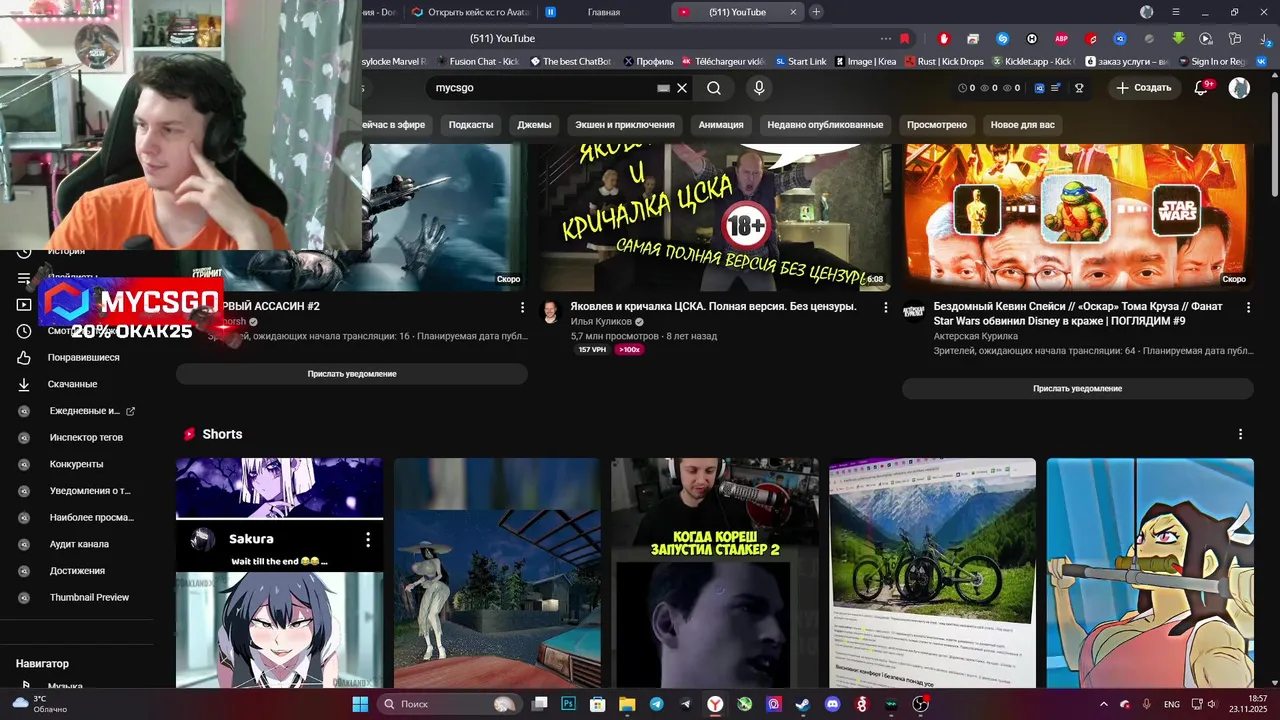1280x720 pixels.
Task: Click the ABP Adblock Plus extension icon
Action: pos(1061,39)
